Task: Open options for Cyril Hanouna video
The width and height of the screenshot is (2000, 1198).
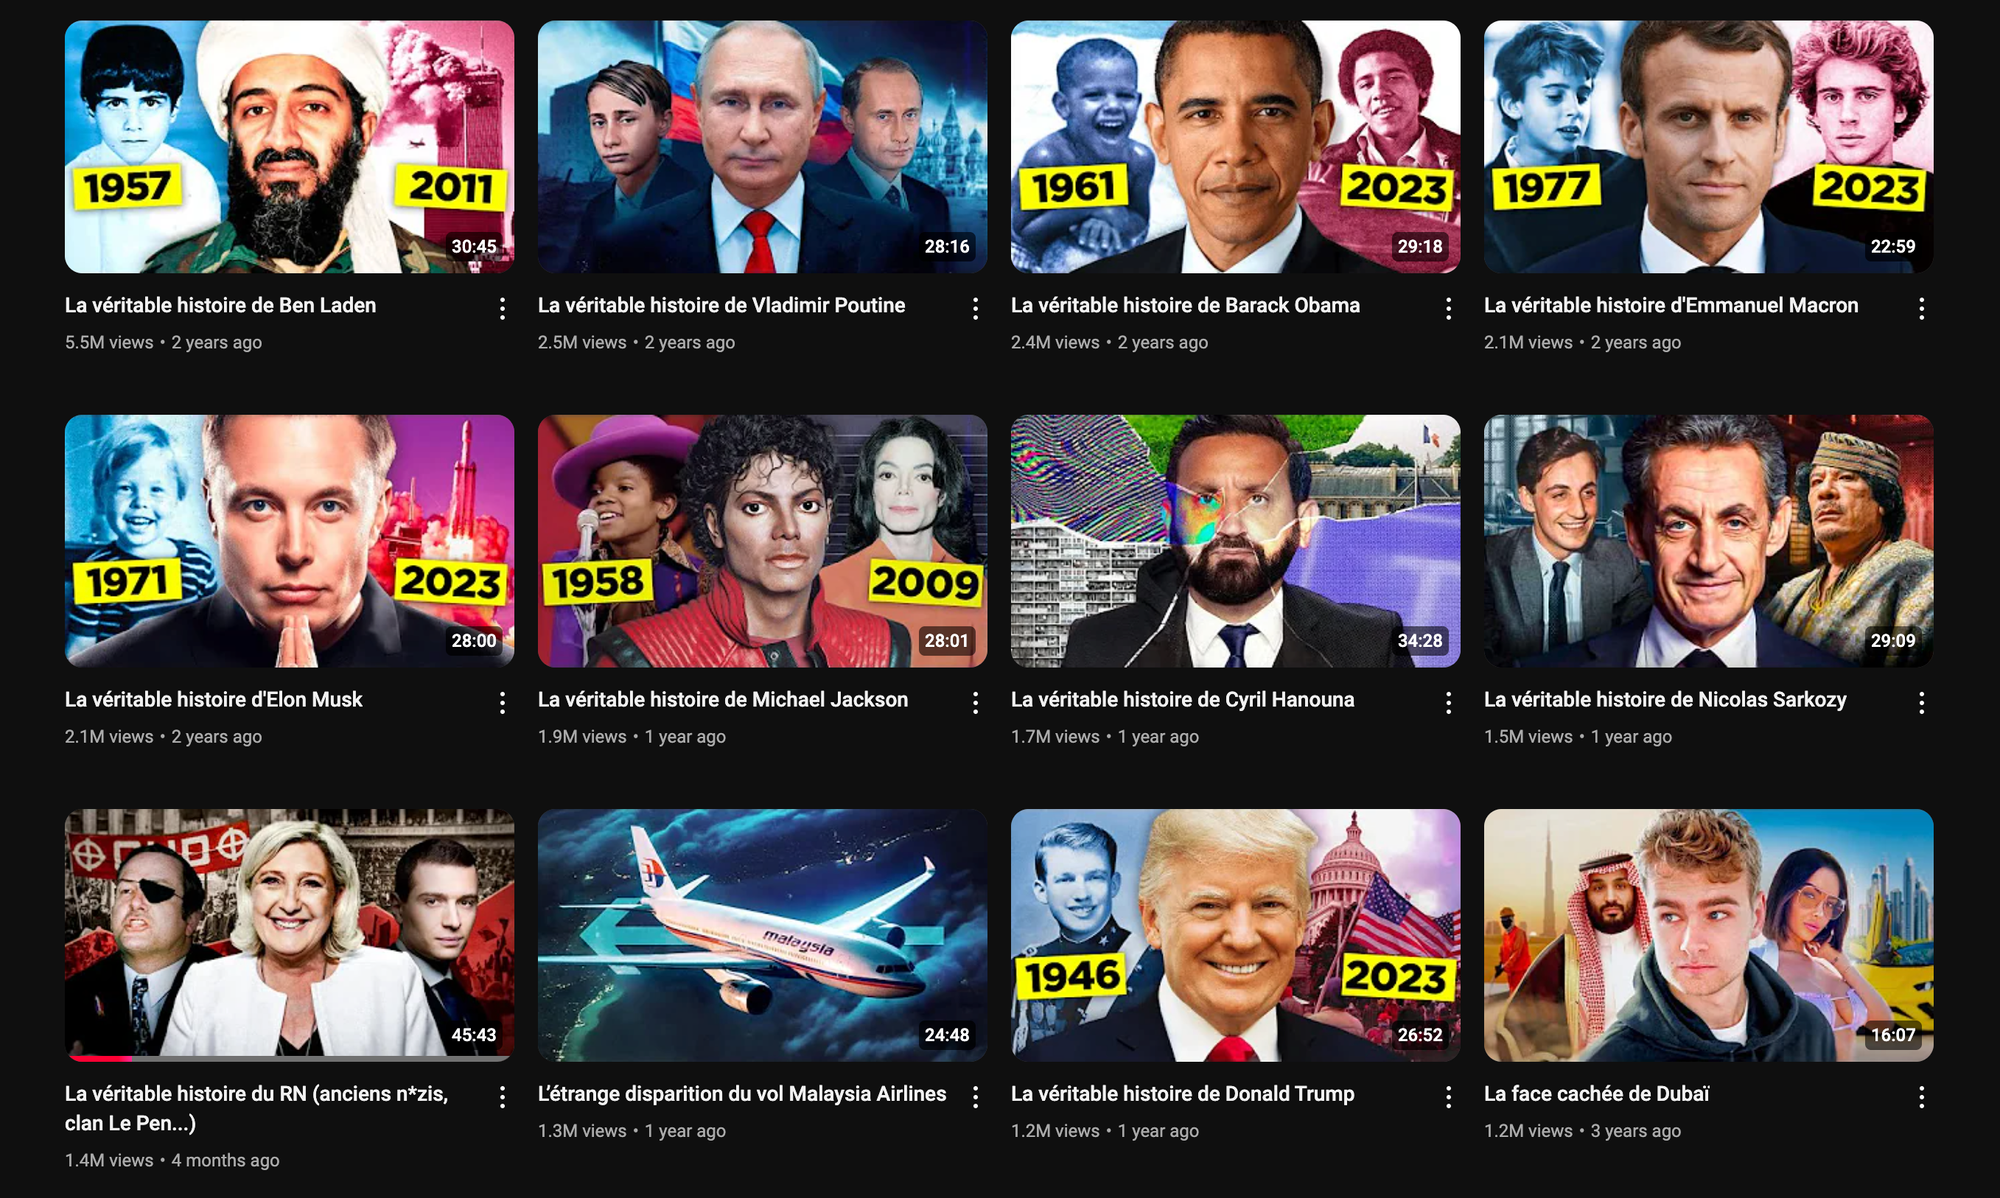Action: click(x=1448, y=702)
